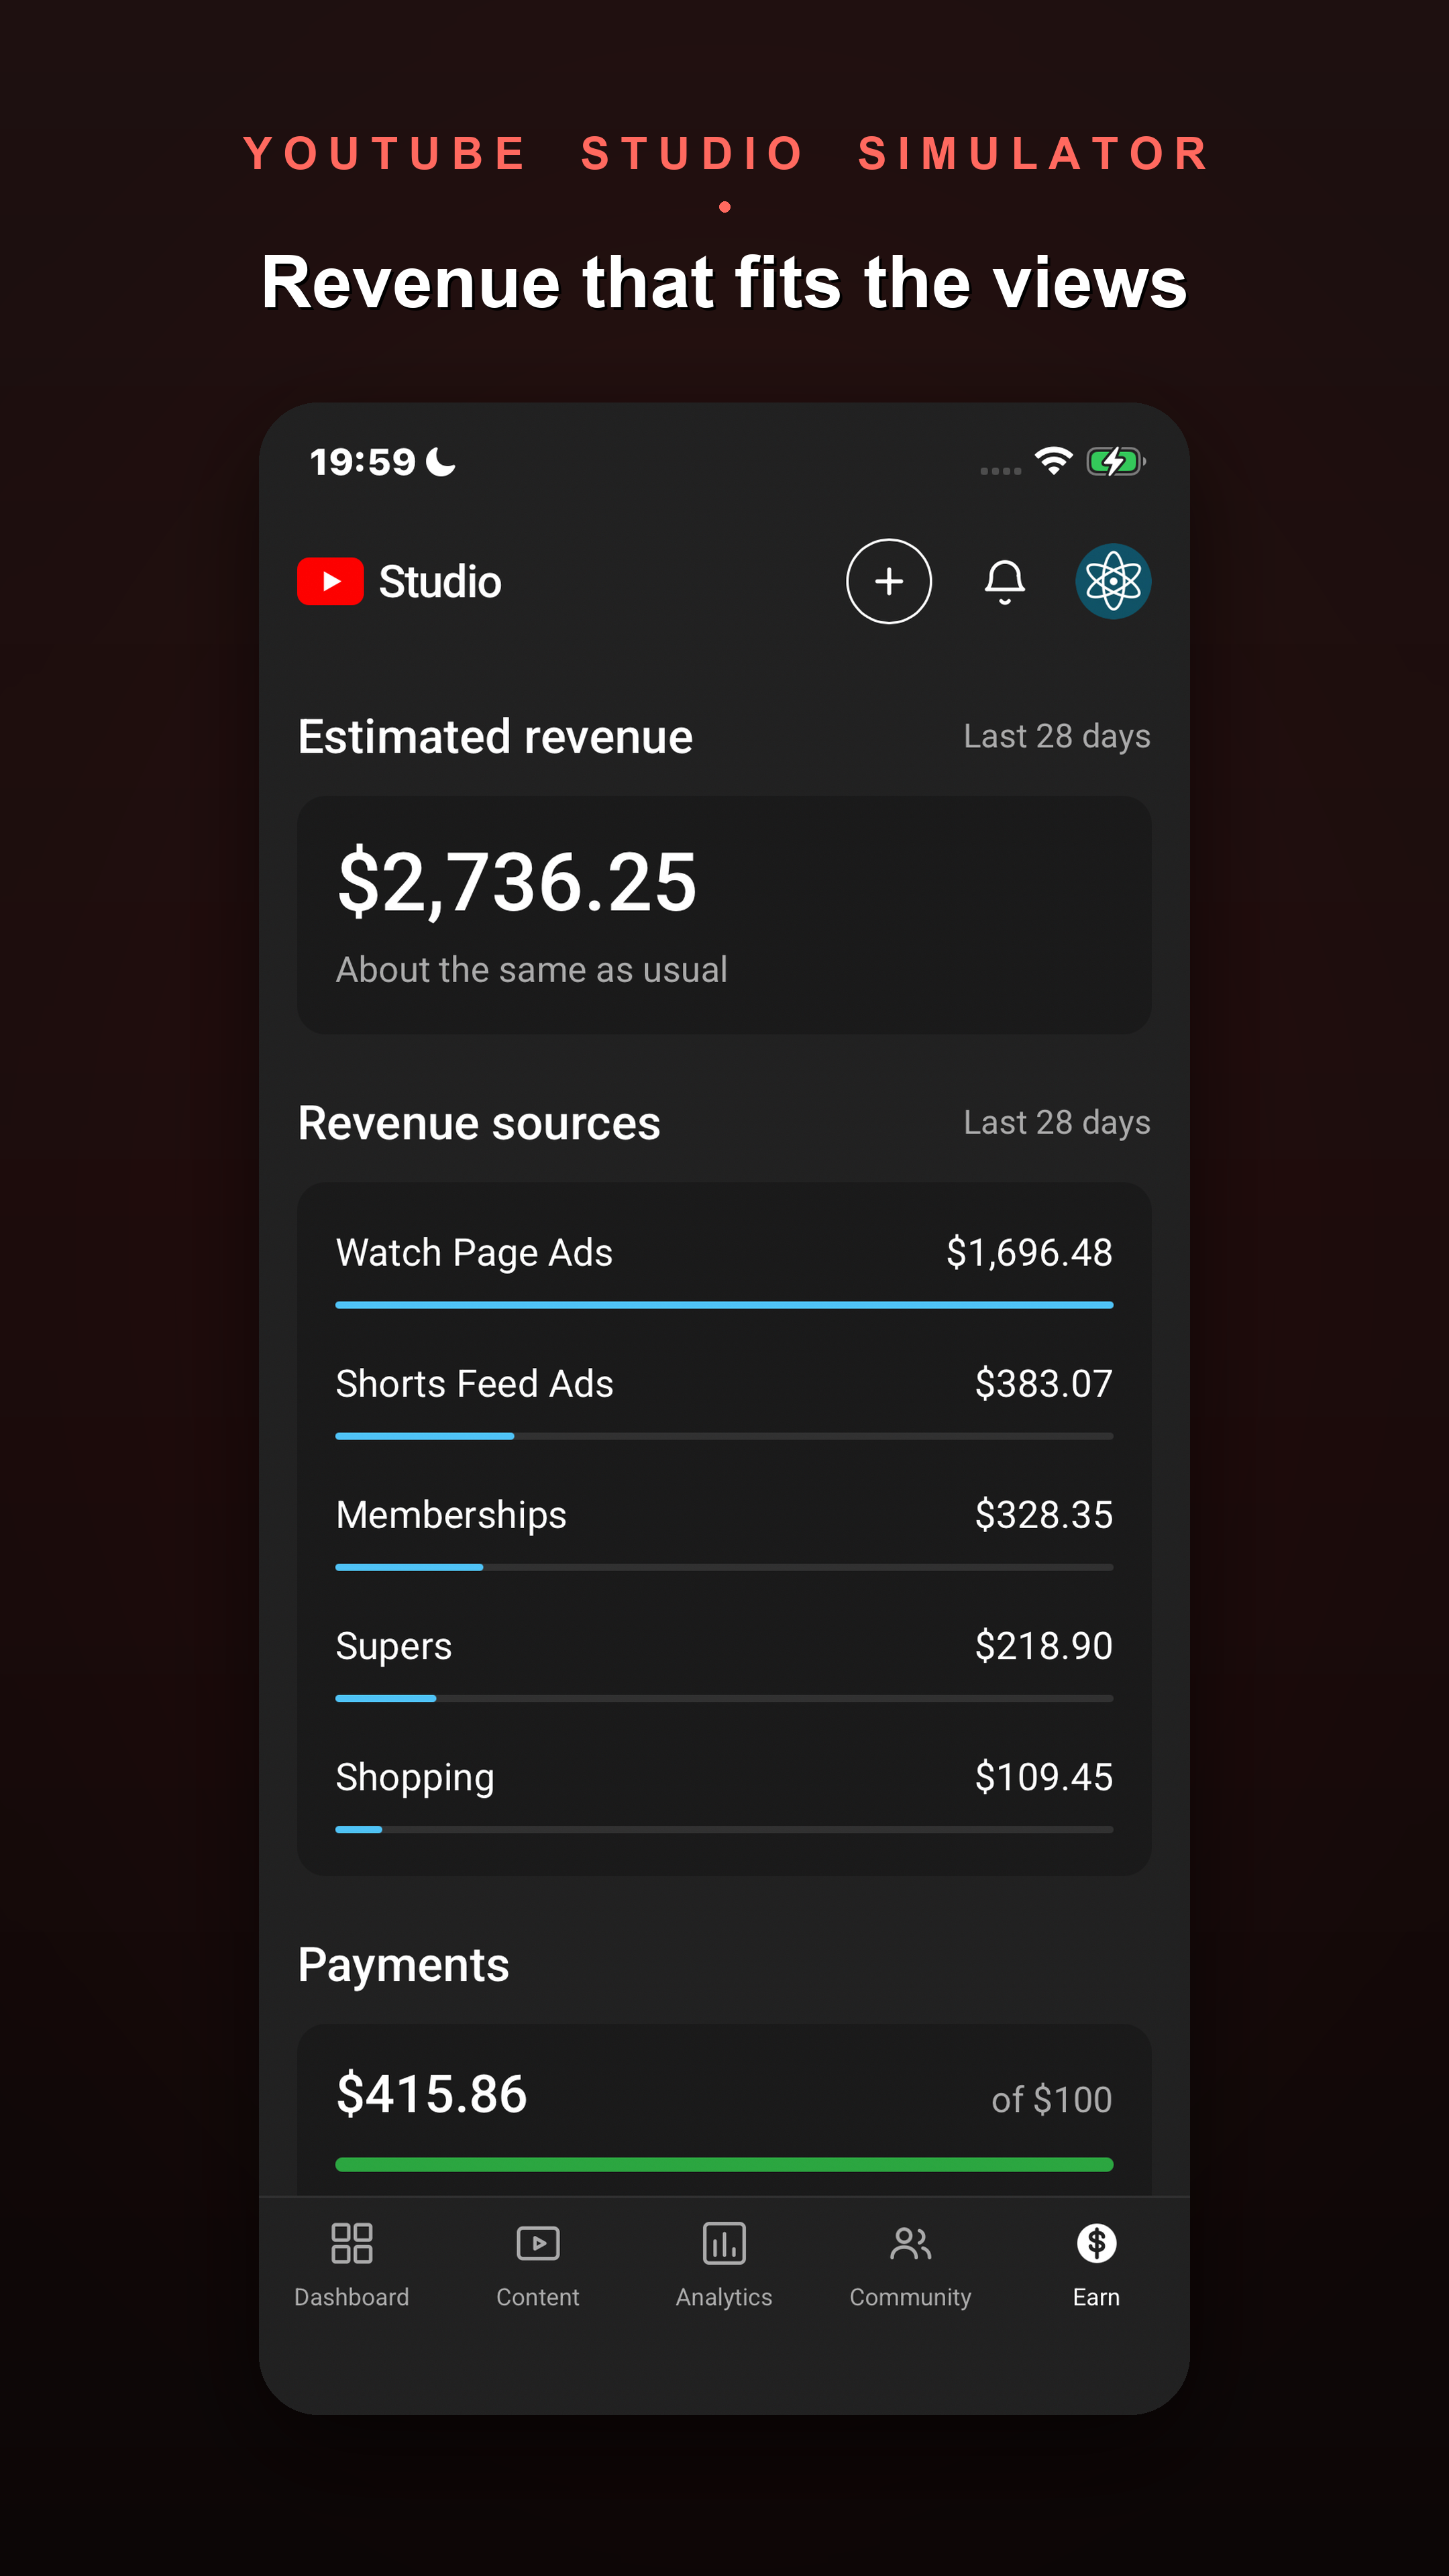Click the $383.07 amount

point(1043,1383)
